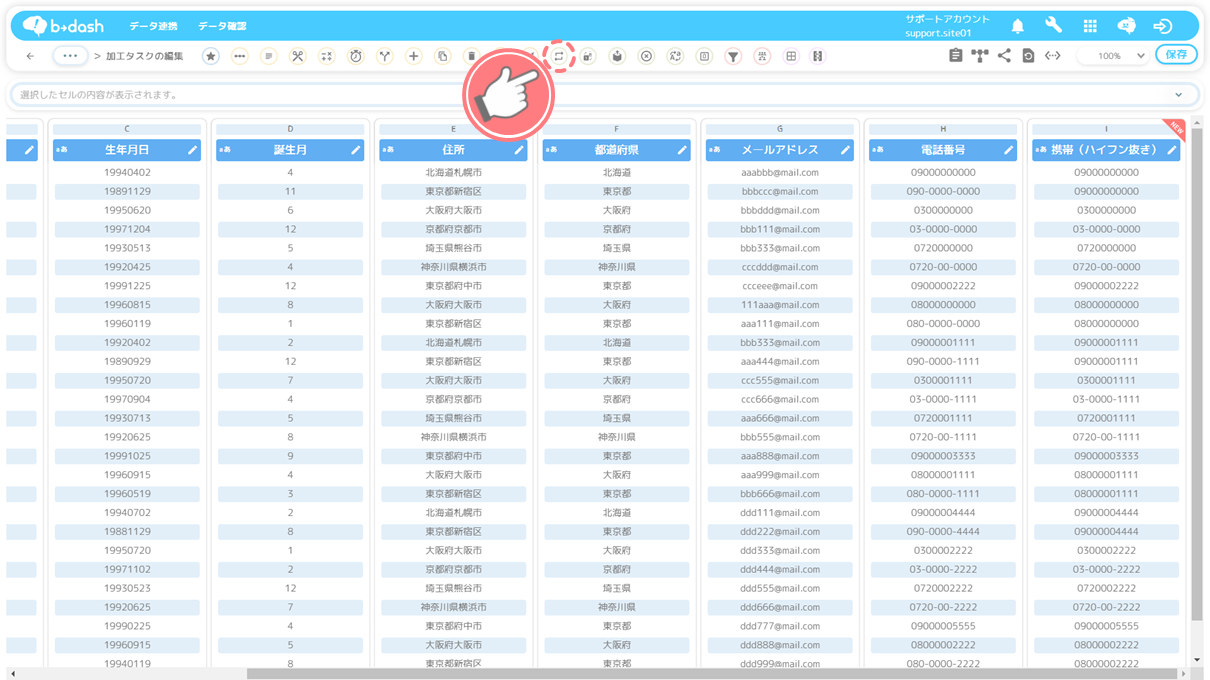
Task: Click the table grid toolbar icon
Action: (x=791, y=56)
